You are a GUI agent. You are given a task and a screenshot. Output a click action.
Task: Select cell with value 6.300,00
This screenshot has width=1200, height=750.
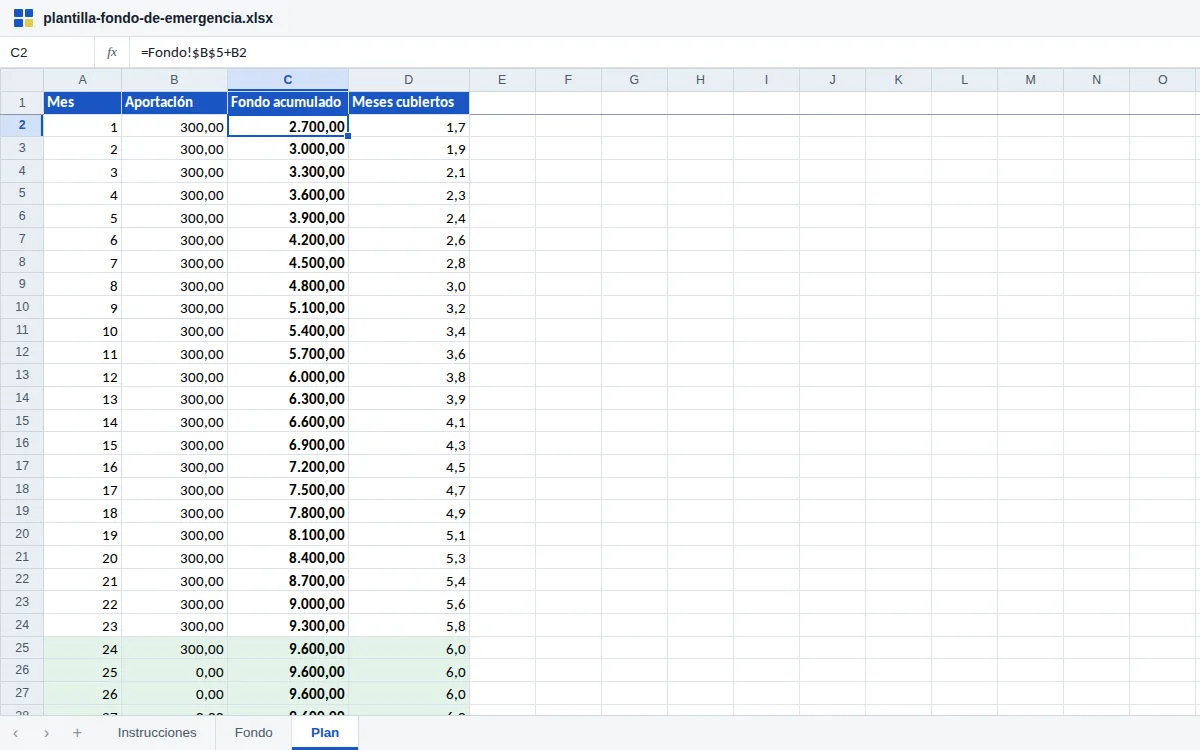point(288,399)
